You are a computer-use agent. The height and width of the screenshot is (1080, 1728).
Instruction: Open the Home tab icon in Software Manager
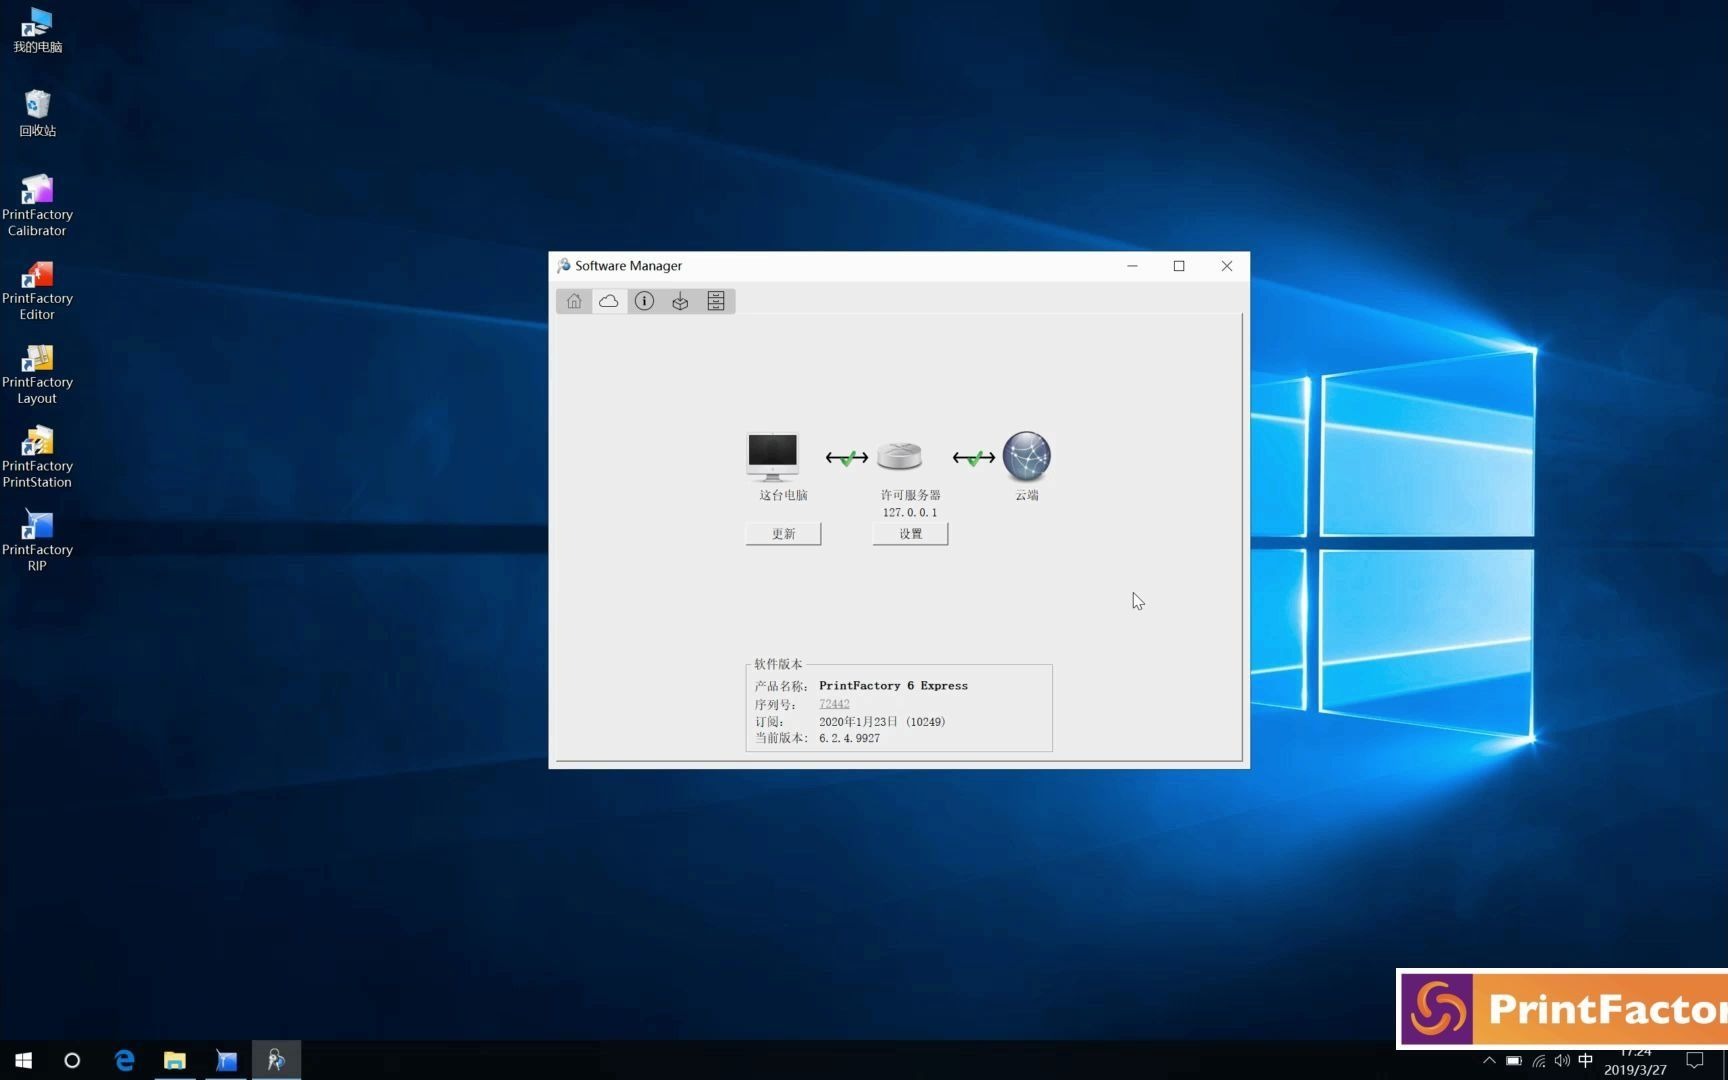pos(574,301)
